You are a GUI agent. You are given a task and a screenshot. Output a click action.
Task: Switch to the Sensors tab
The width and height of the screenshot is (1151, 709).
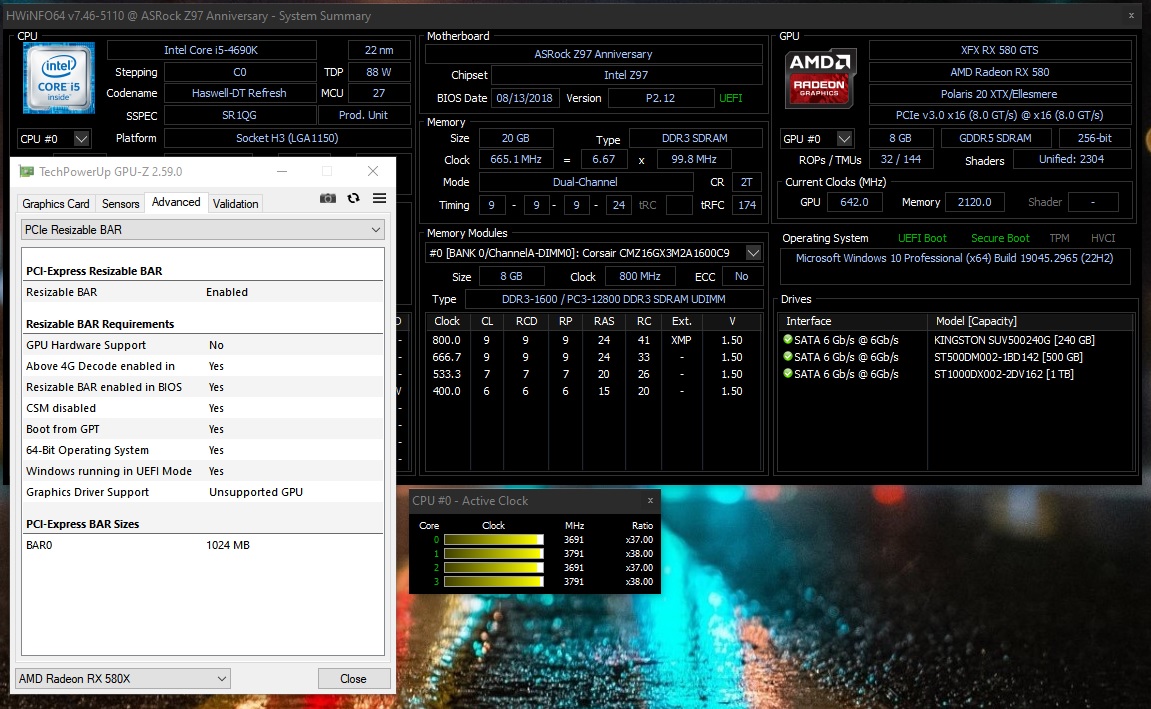[120, 203]
